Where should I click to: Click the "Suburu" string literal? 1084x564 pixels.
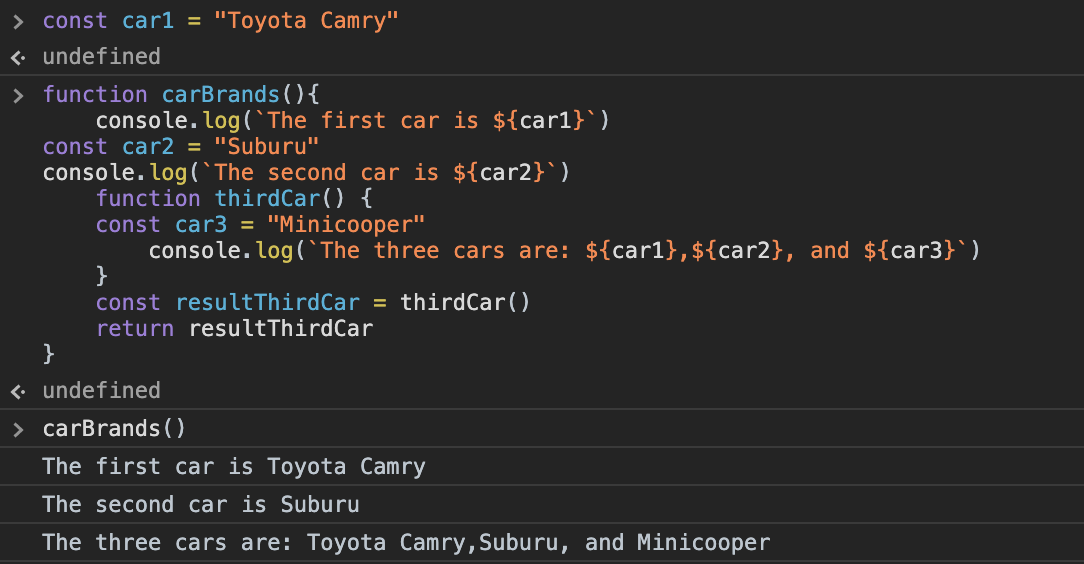(x=266, y=147)
